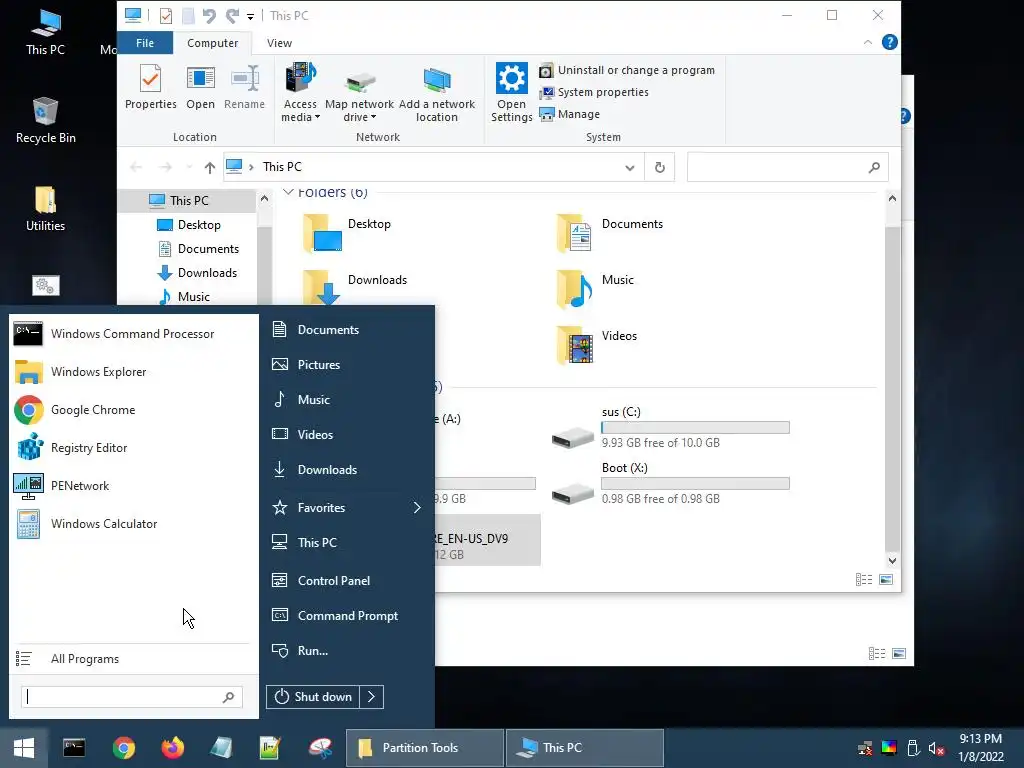Select the Music folder in content pane

pos(594,290)
